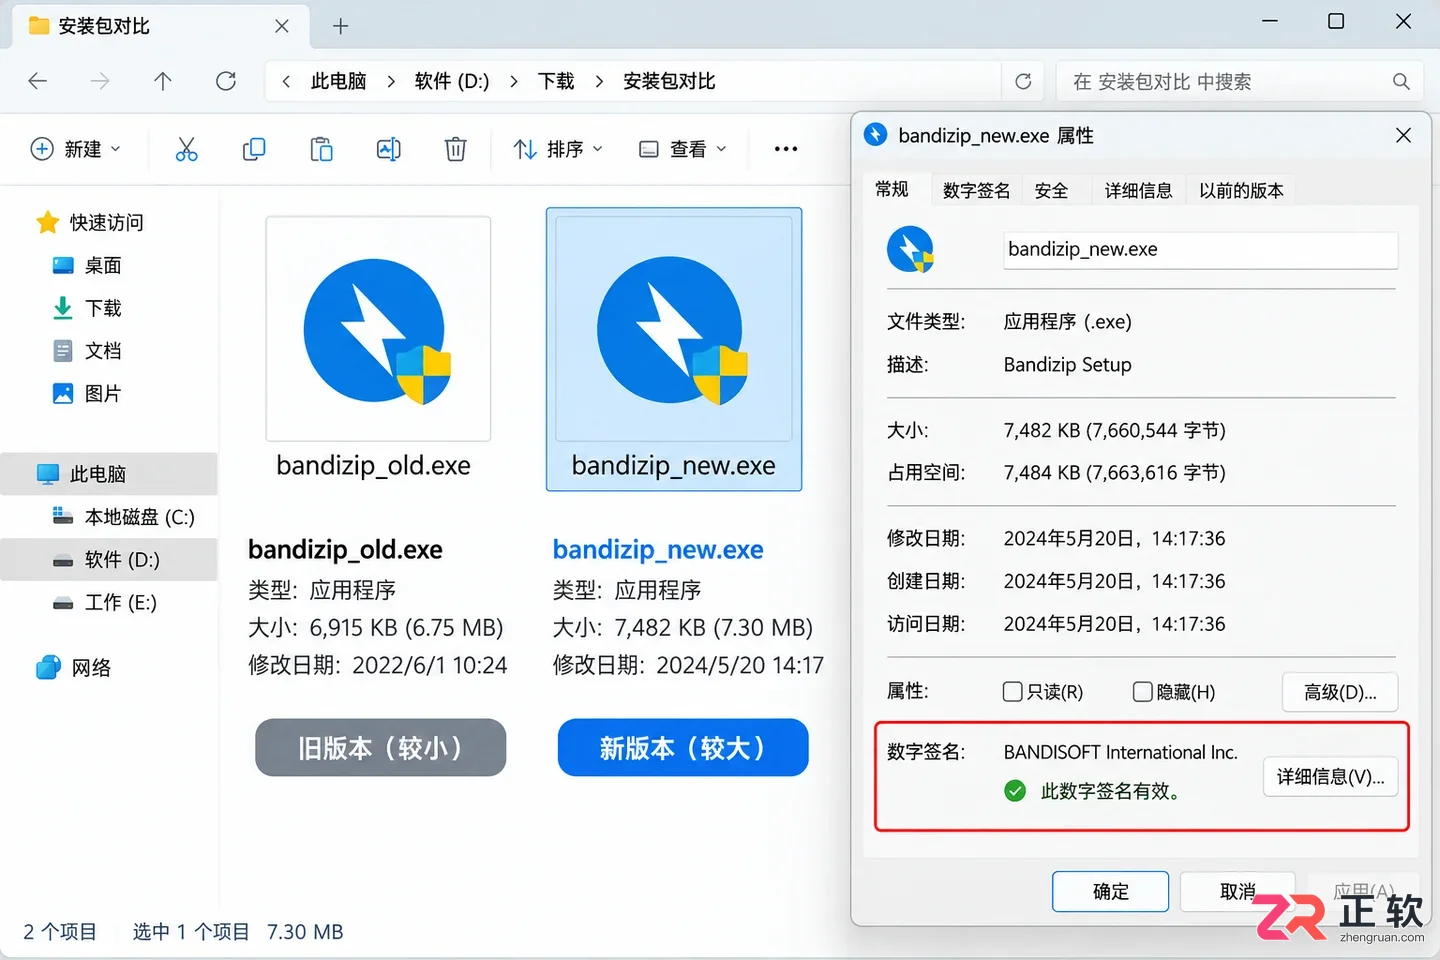Open the 新建 dropdown menu

click(76, 149)
